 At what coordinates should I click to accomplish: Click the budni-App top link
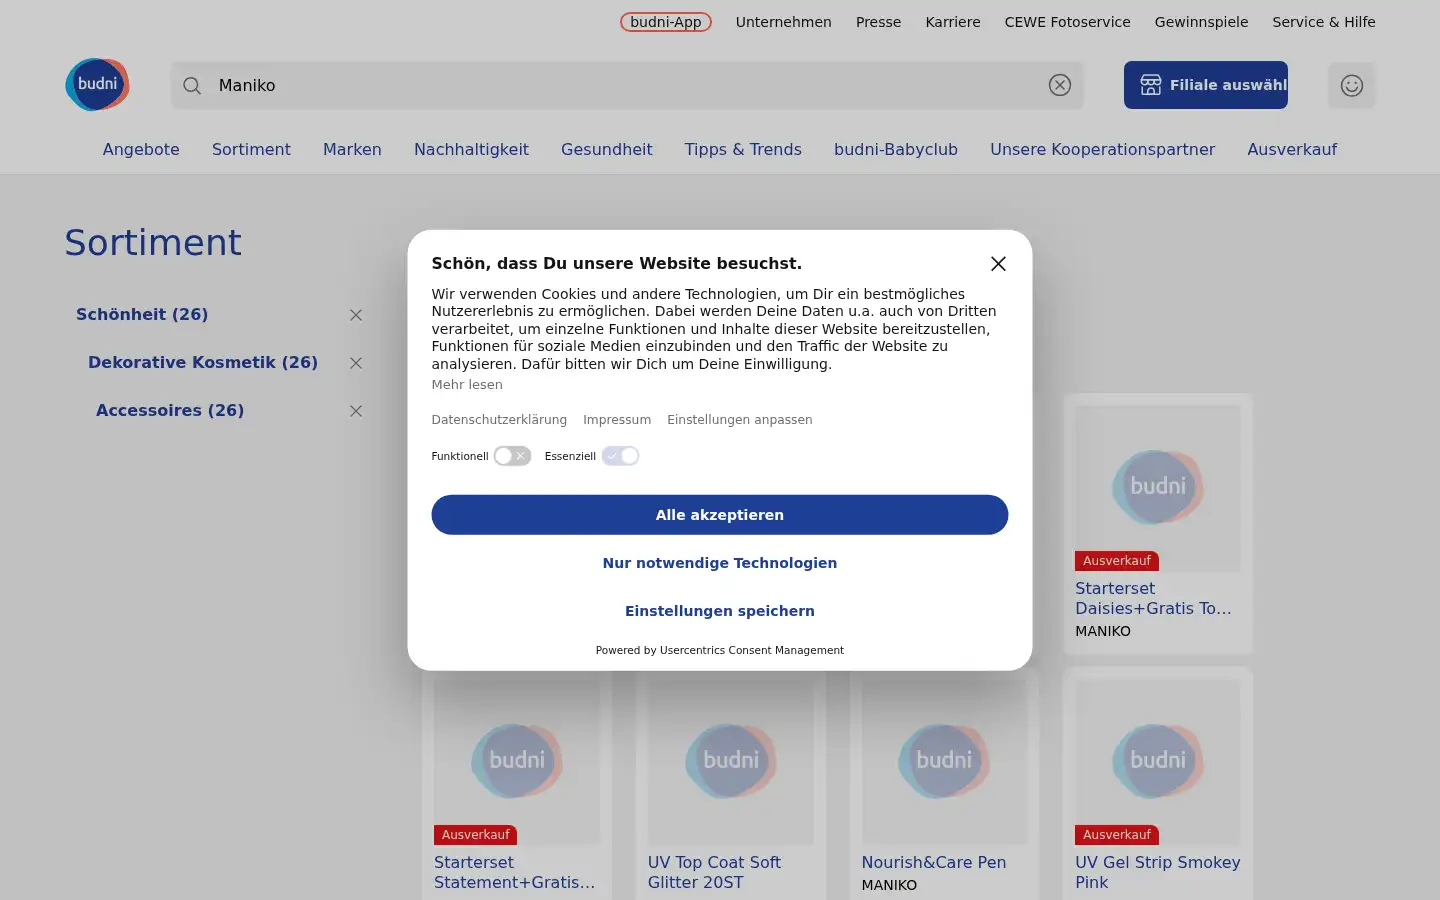[x=666, y=22]
